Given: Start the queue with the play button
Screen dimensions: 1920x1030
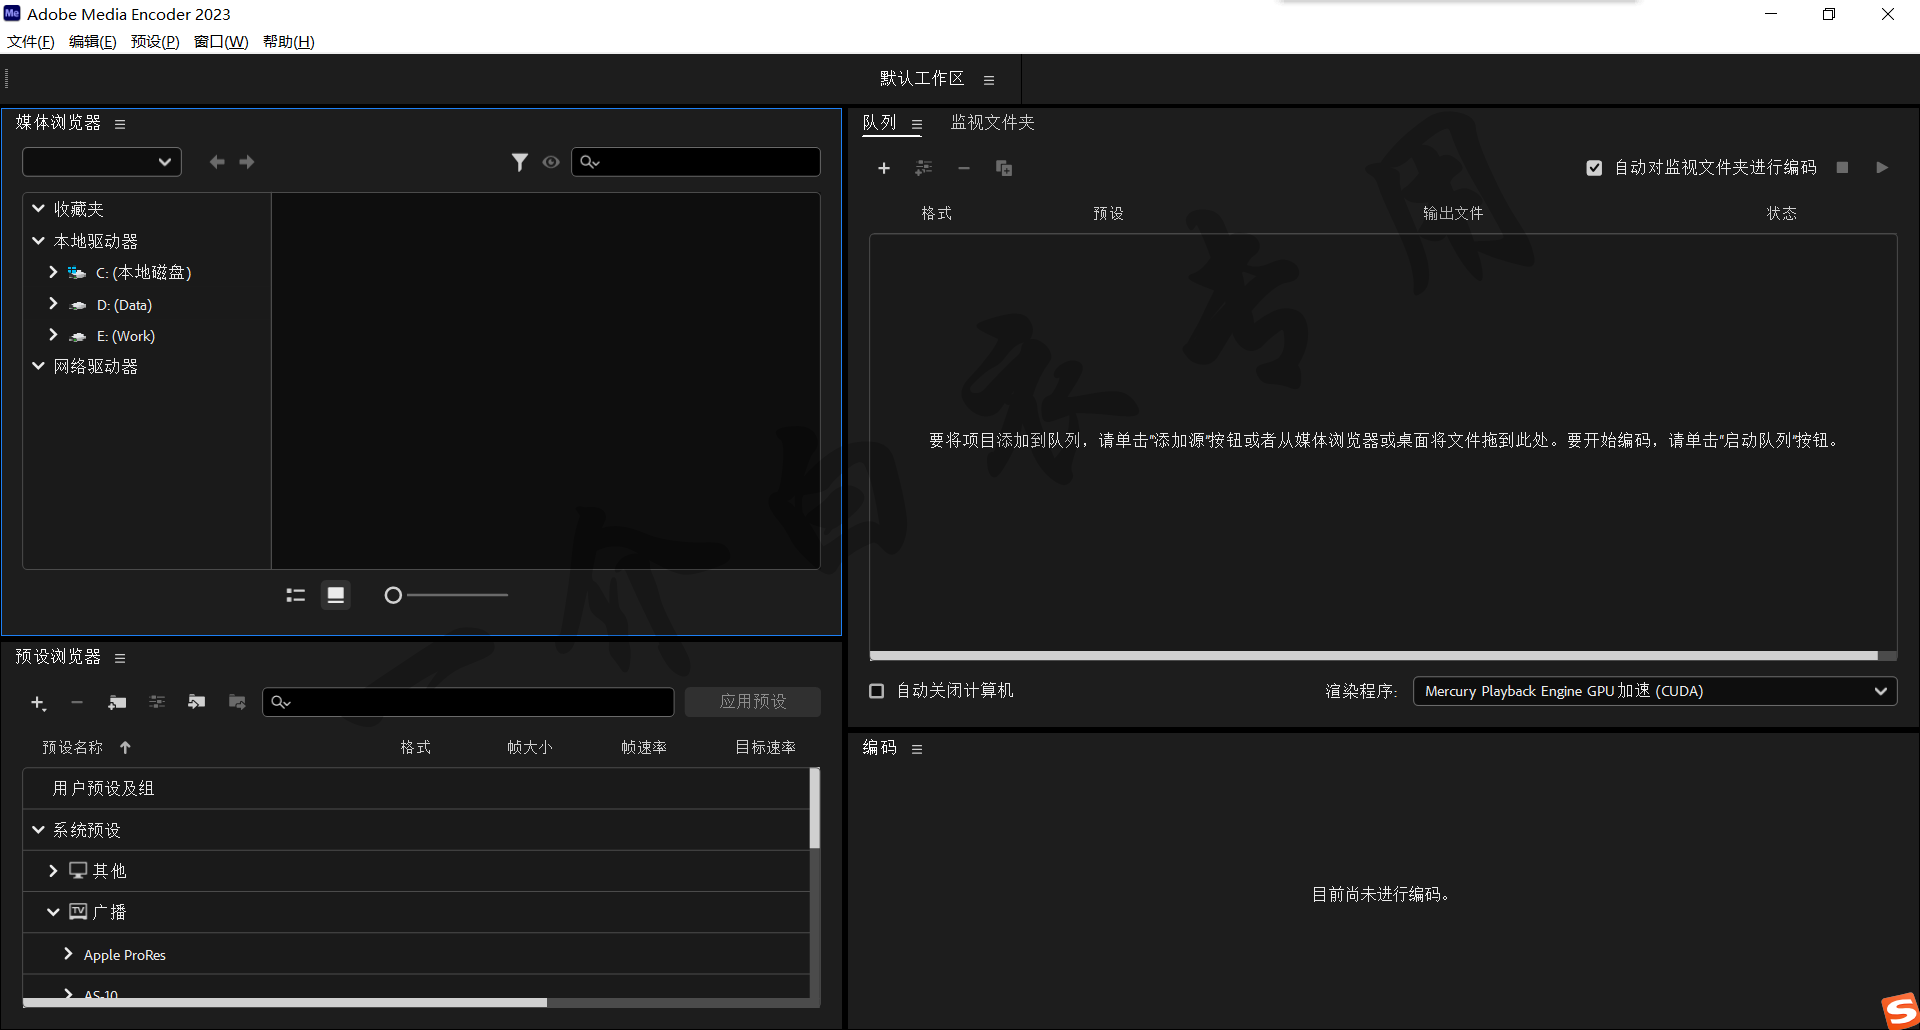Looking at the screenshot, I should 1882,167.
